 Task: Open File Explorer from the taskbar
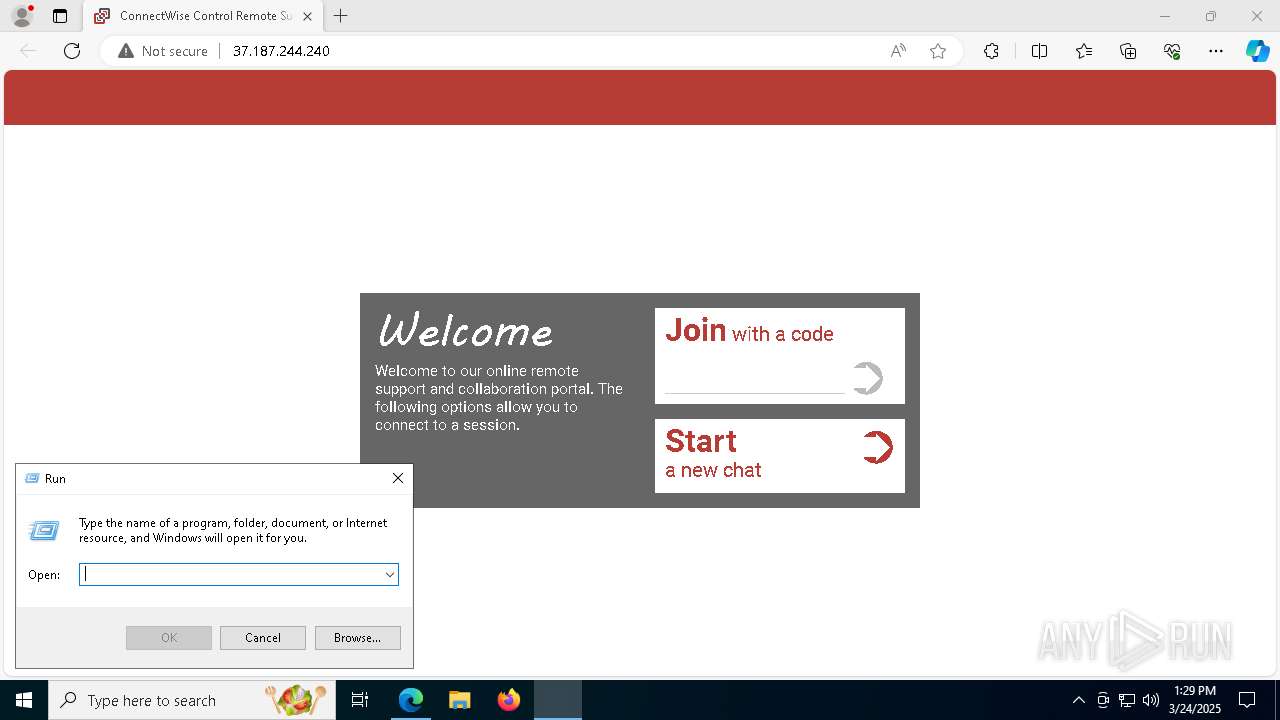click(x=459, y=700)
